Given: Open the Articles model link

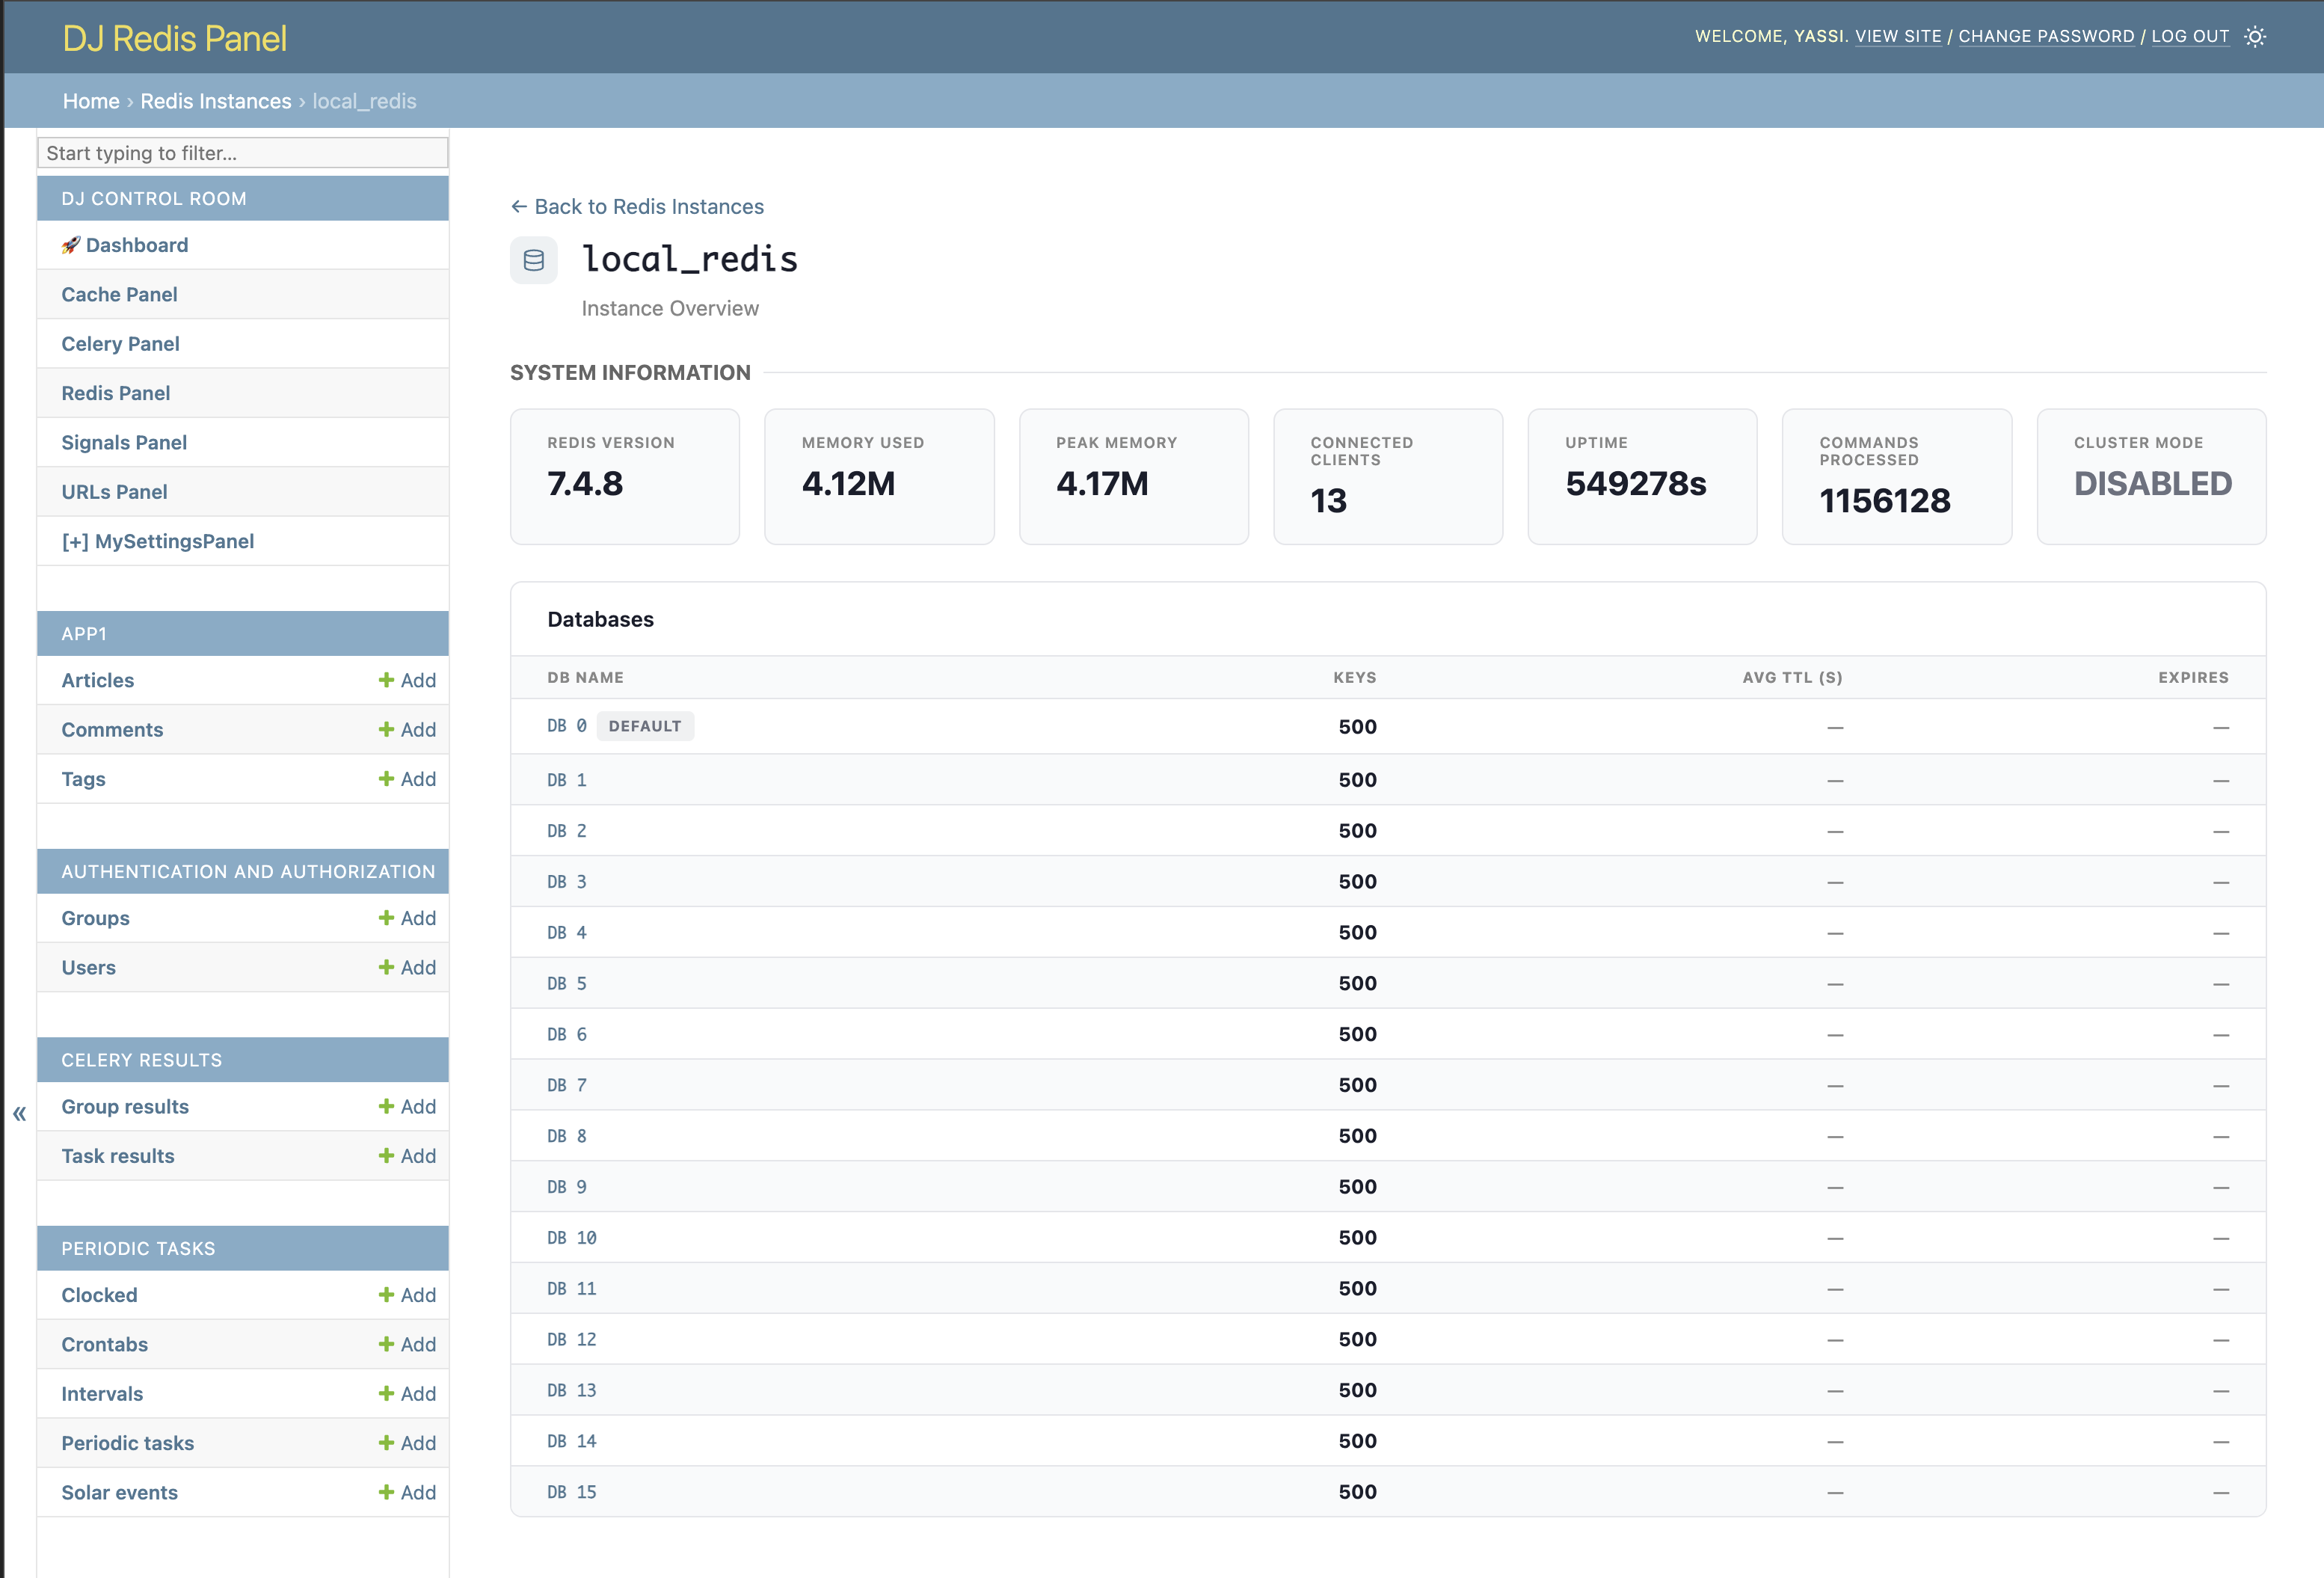Looking at the screenshot, I should 97,680.
